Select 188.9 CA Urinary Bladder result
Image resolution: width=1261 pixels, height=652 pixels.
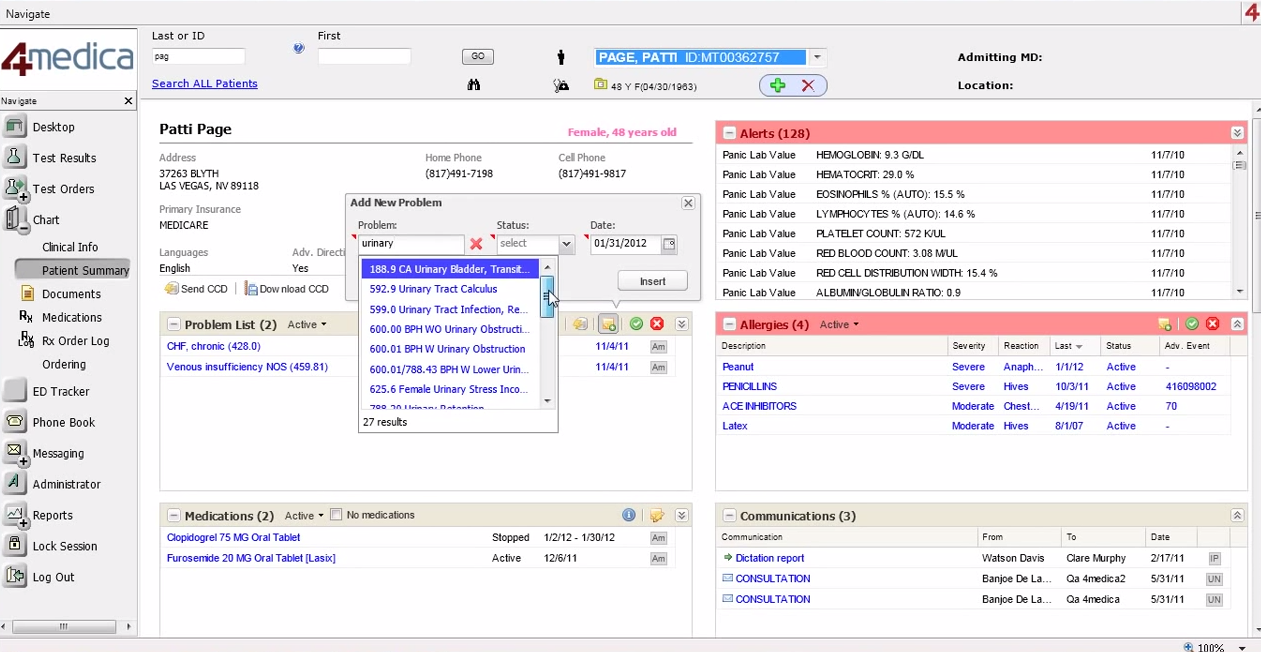pos(450,269)
